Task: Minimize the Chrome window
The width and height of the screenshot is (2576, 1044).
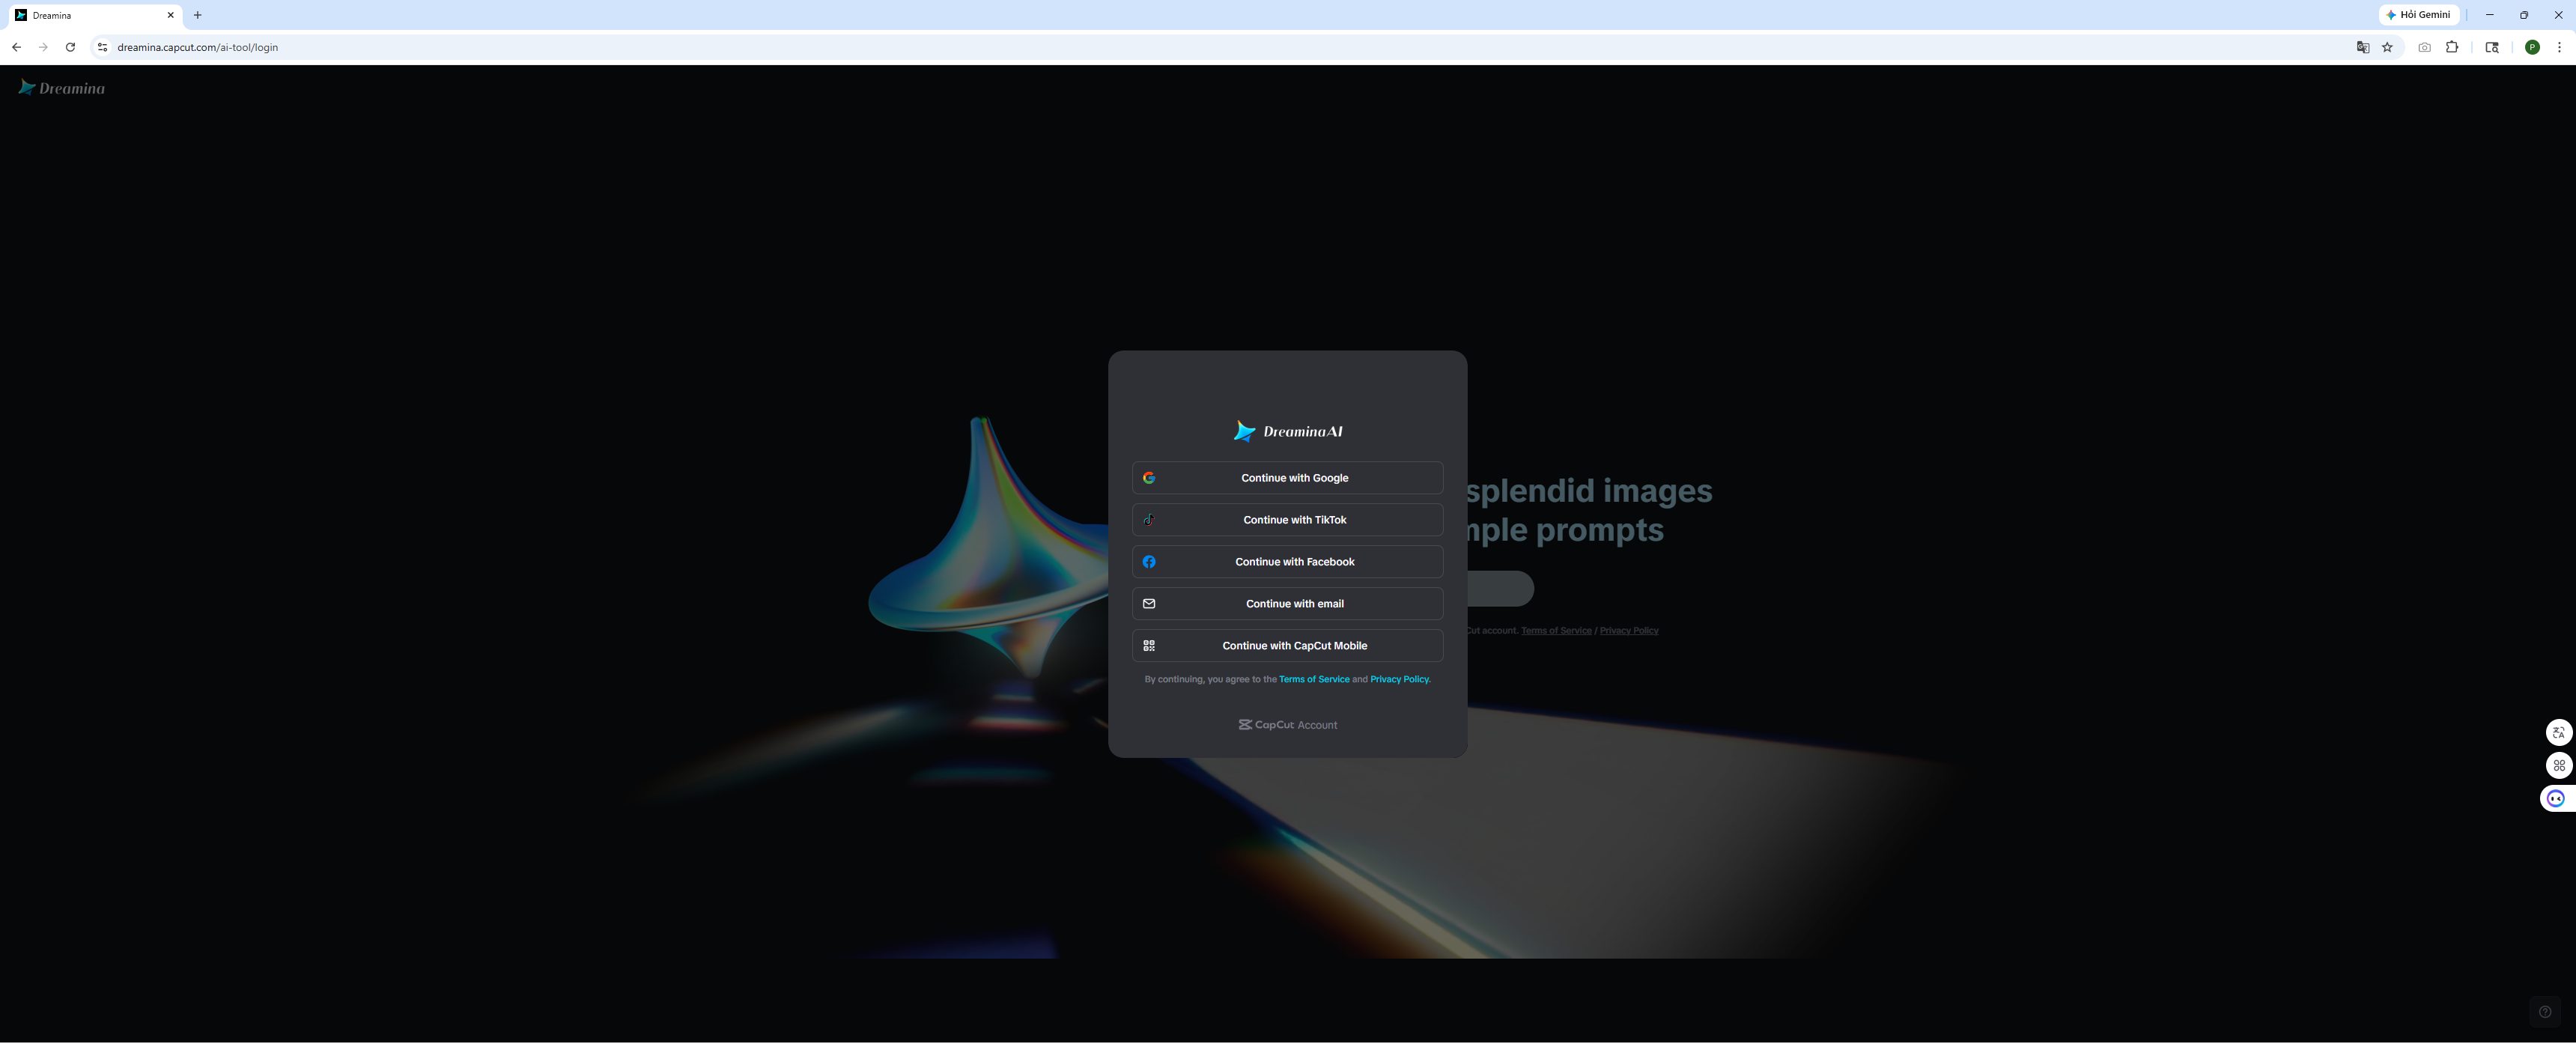Action: pos(2489,15)
